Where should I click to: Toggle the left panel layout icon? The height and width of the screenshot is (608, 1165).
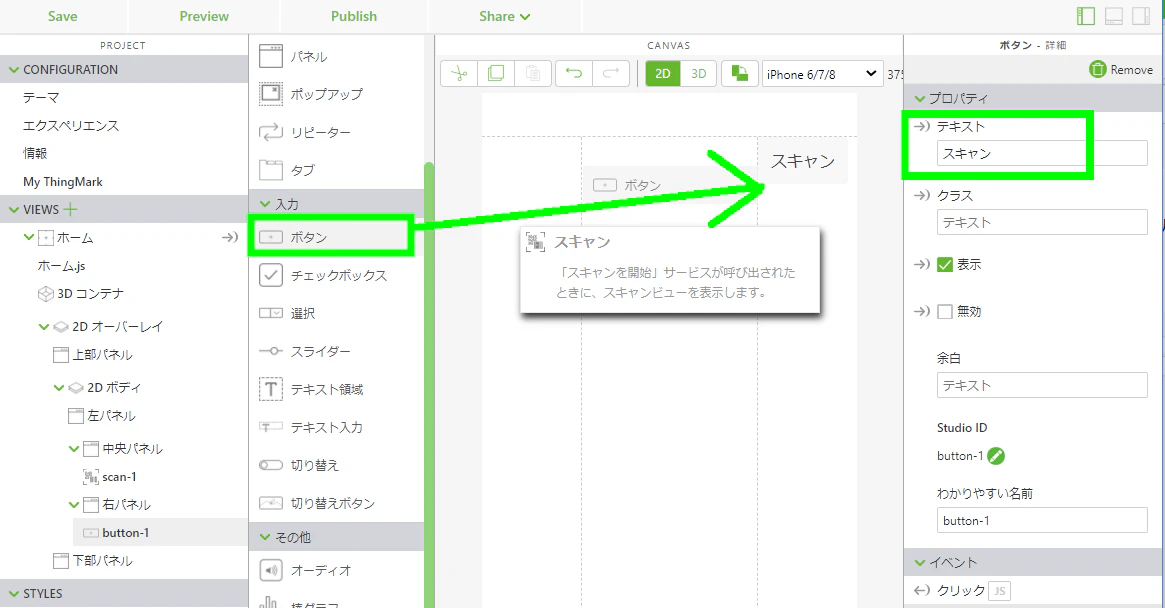[x=1086, y=16]
